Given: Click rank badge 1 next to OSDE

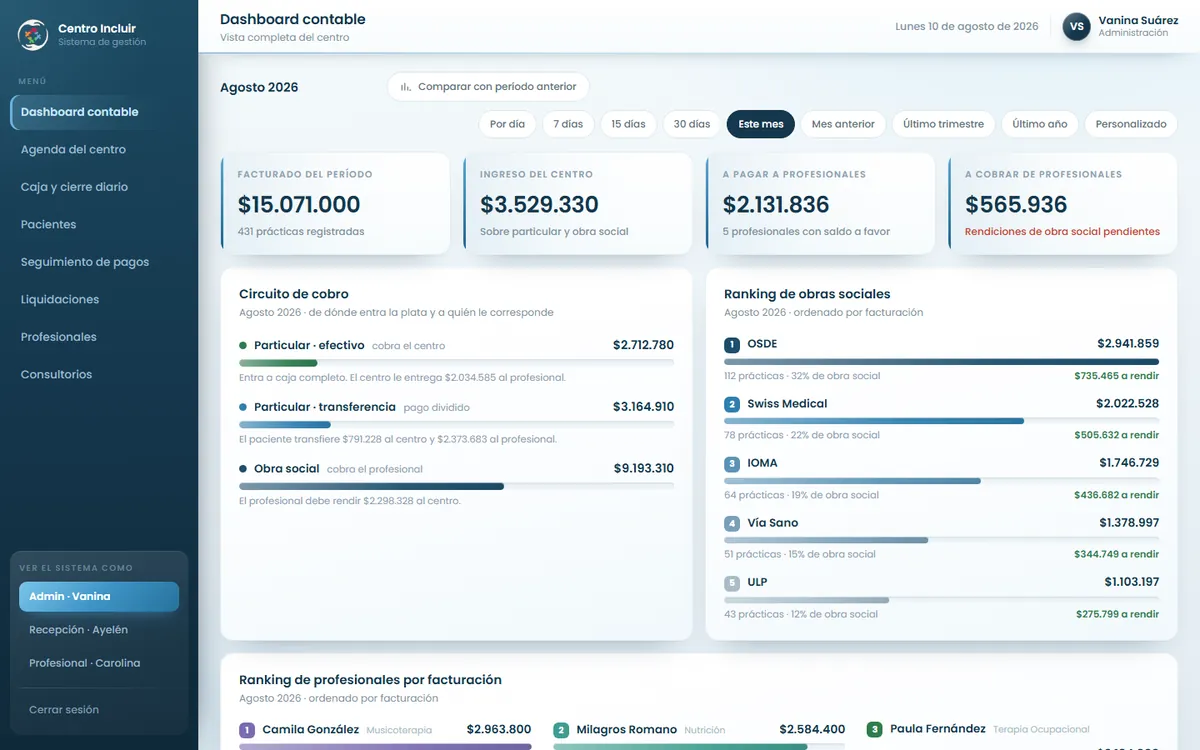Looking at the screenshot, I should point(732,345).
